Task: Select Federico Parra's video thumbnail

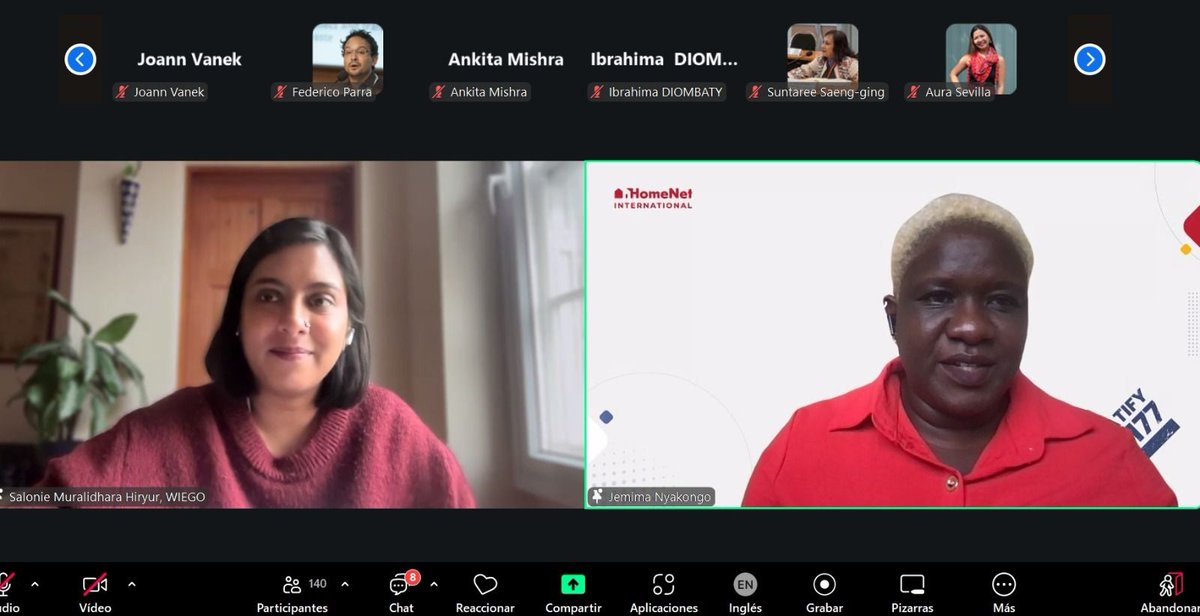Action: (x=347, y=59)
